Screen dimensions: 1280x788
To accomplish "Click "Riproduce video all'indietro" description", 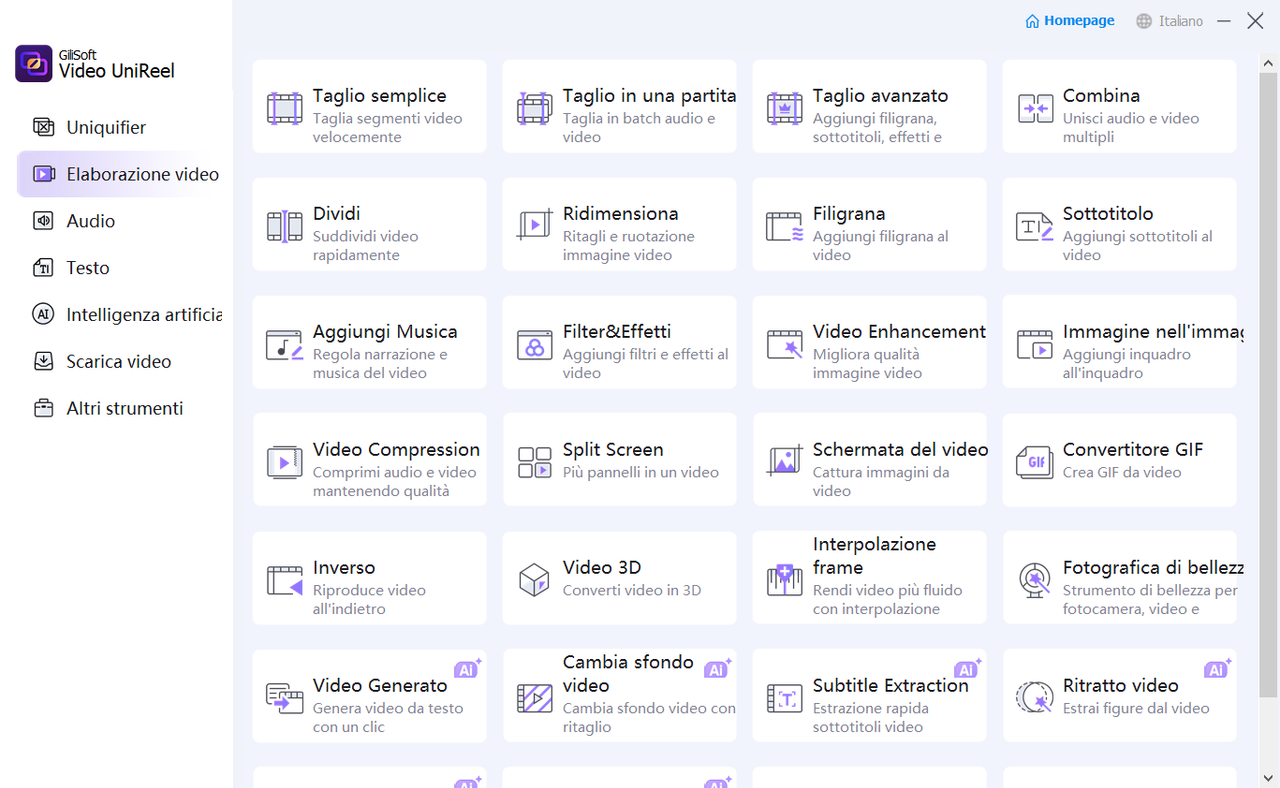I will [x=369, y=600].
